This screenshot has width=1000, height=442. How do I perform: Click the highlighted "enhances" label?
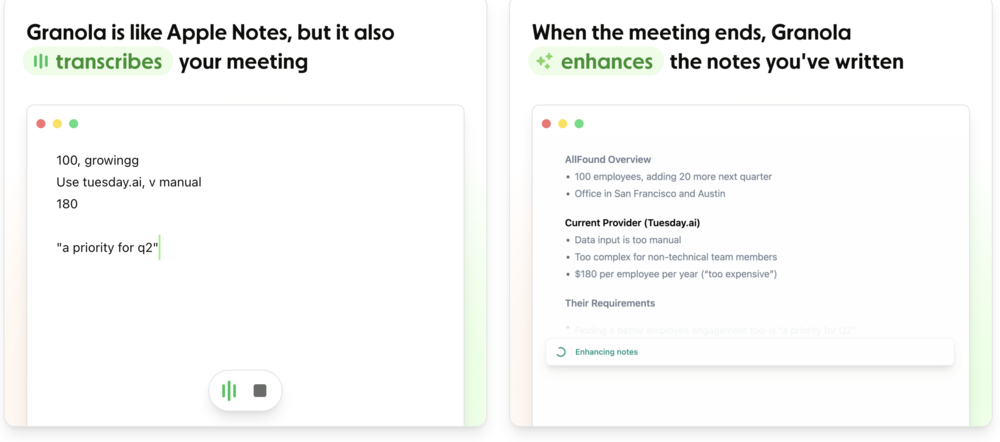tap(607, 62)
